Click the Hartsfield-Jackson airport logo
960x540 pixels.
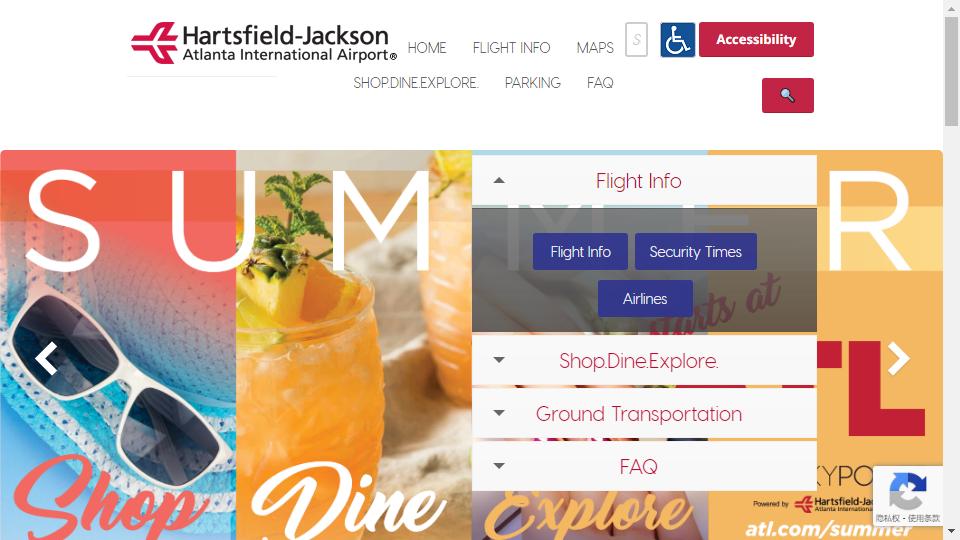264,43
